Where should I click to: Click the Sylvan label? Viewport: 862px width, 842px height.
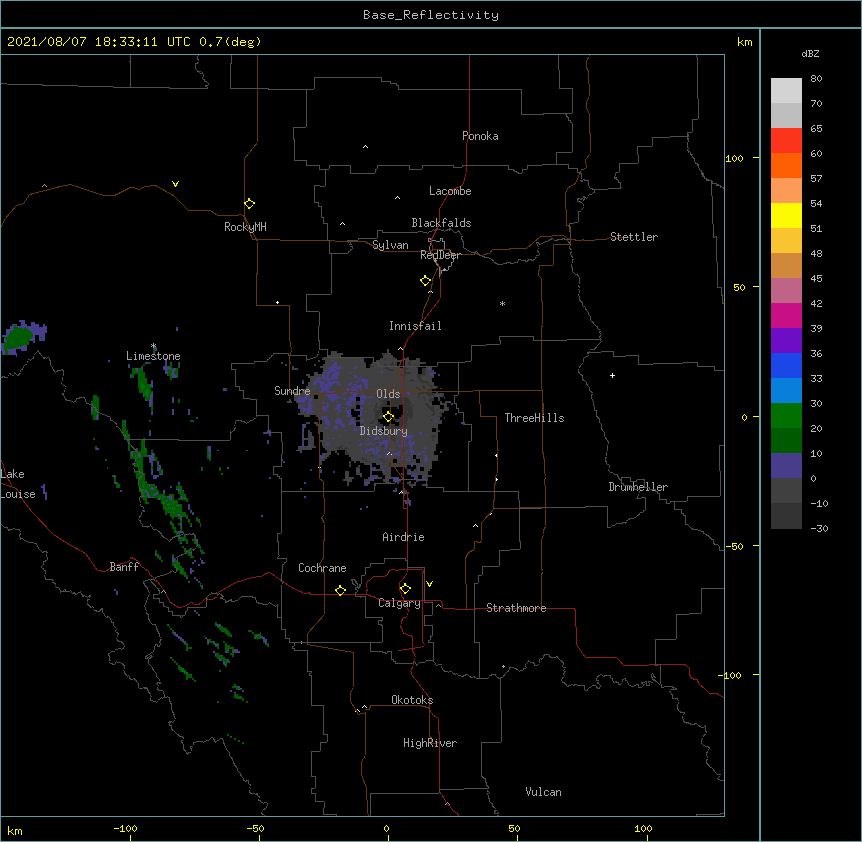click(390, 245)
